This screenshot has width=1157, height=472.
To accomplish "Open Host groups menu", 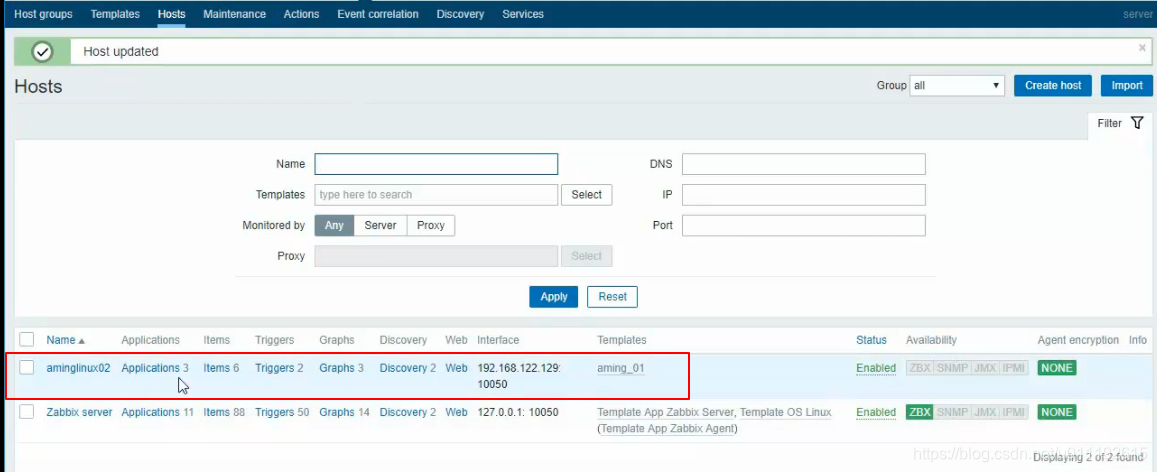I will [44, 14].
